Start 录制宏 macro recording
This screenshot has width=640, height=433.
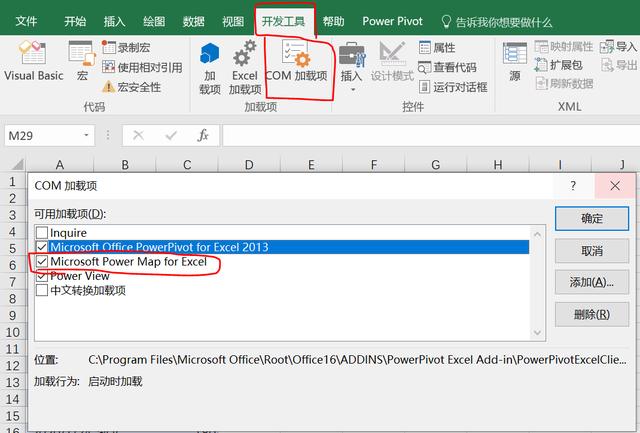click(126, 48)
